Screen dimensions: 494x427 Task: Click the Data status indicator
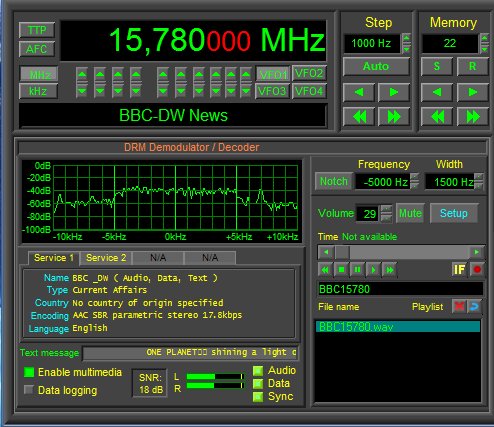click(x=258, y=384)
